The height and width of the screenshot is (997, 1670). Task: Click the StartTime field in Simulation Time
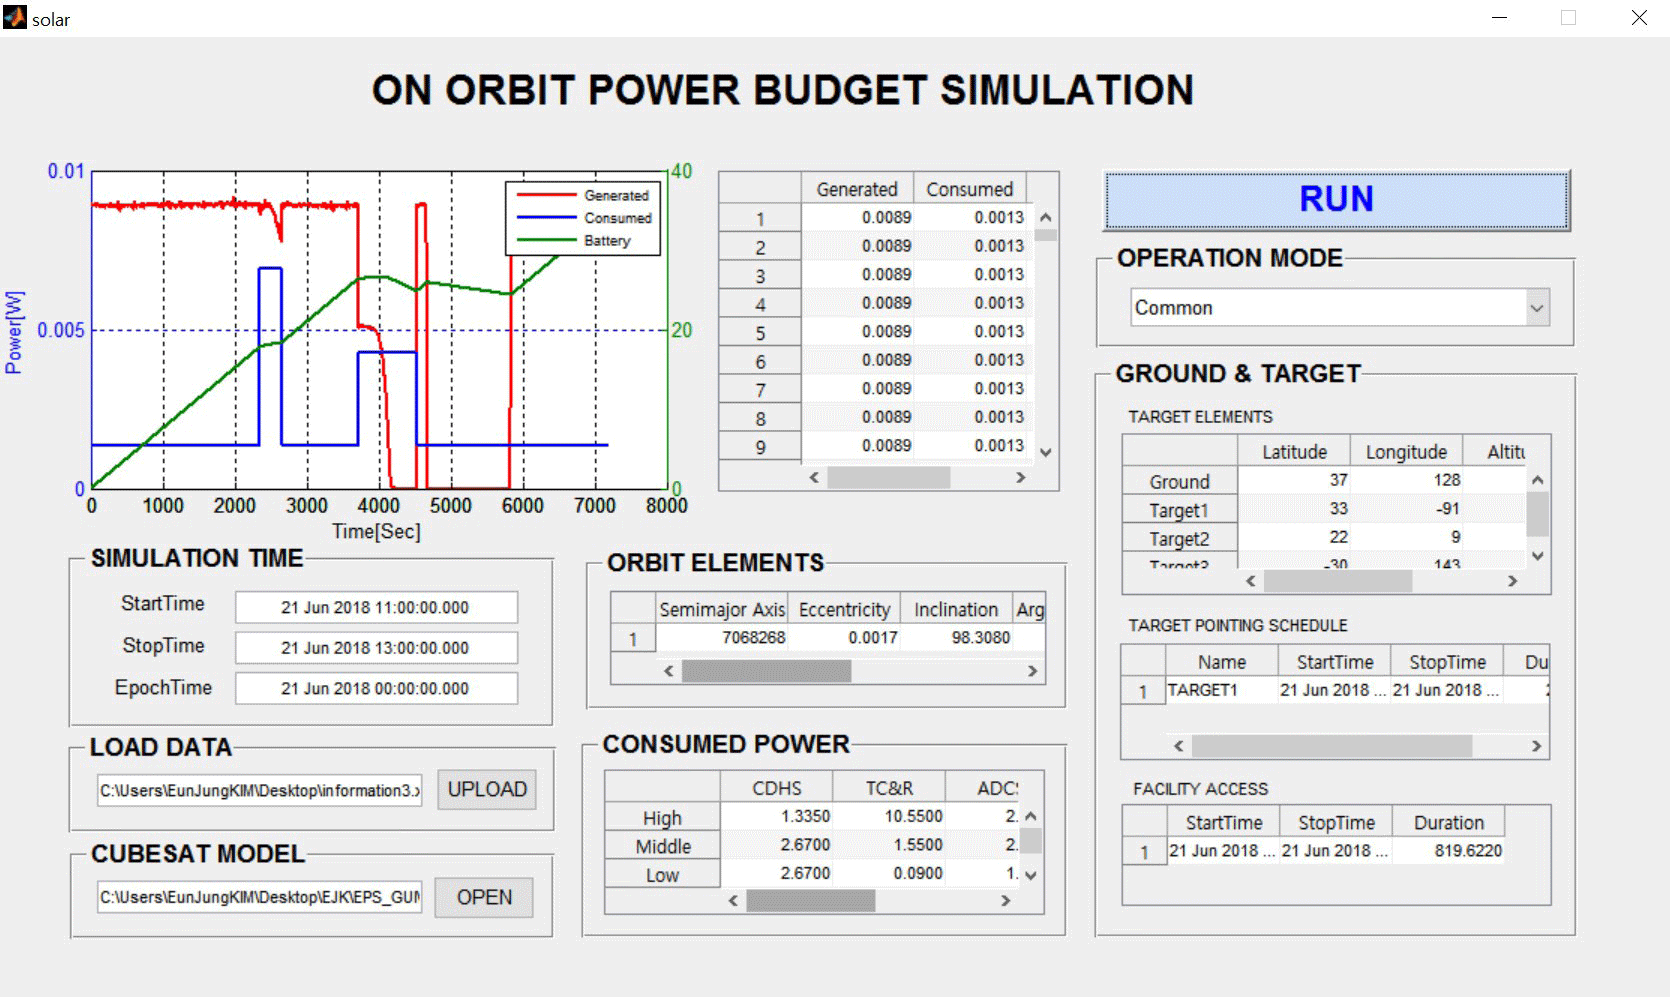pyautogui.click(x=376, y=607)
